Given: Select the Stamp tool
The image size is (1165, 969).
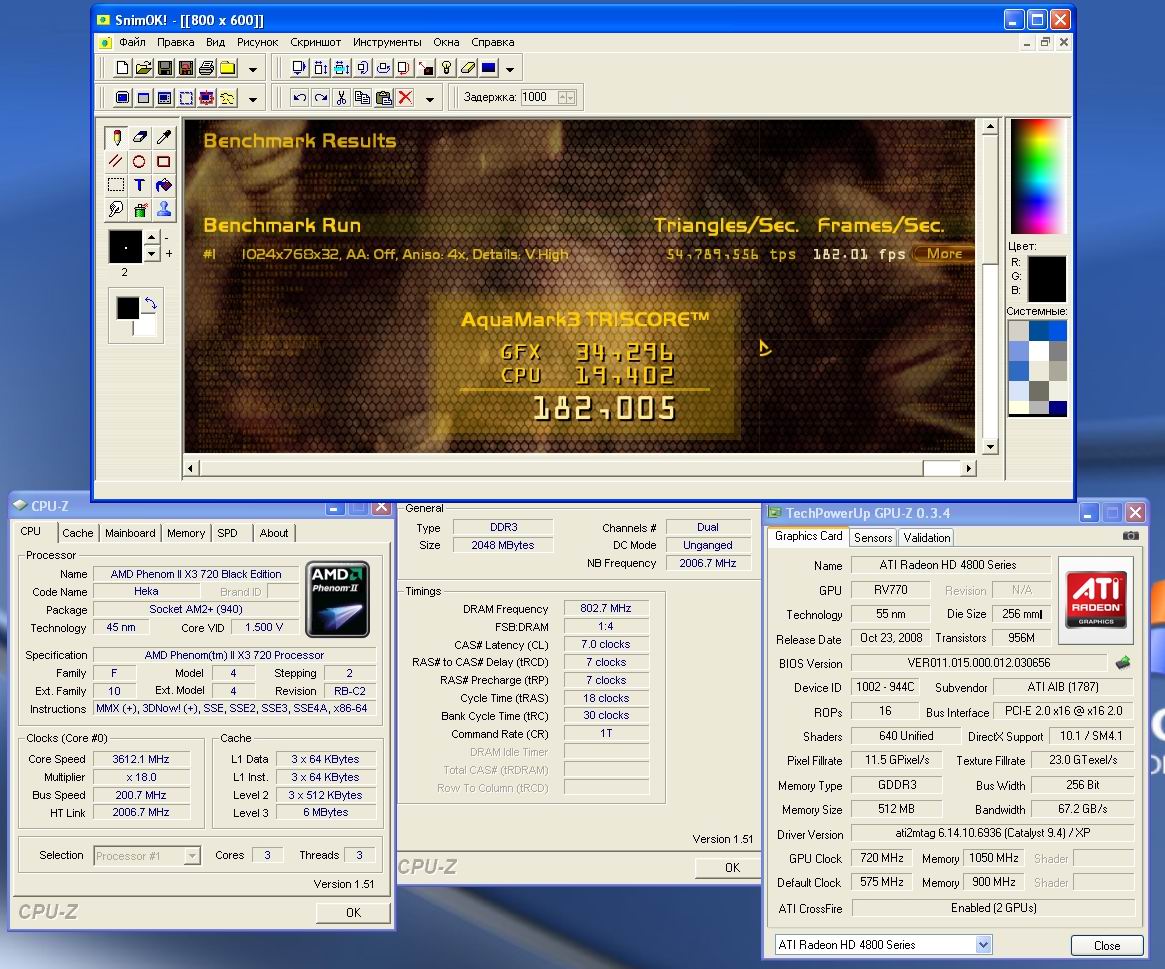Looking at the screenshot, I should tap(163, 209).
